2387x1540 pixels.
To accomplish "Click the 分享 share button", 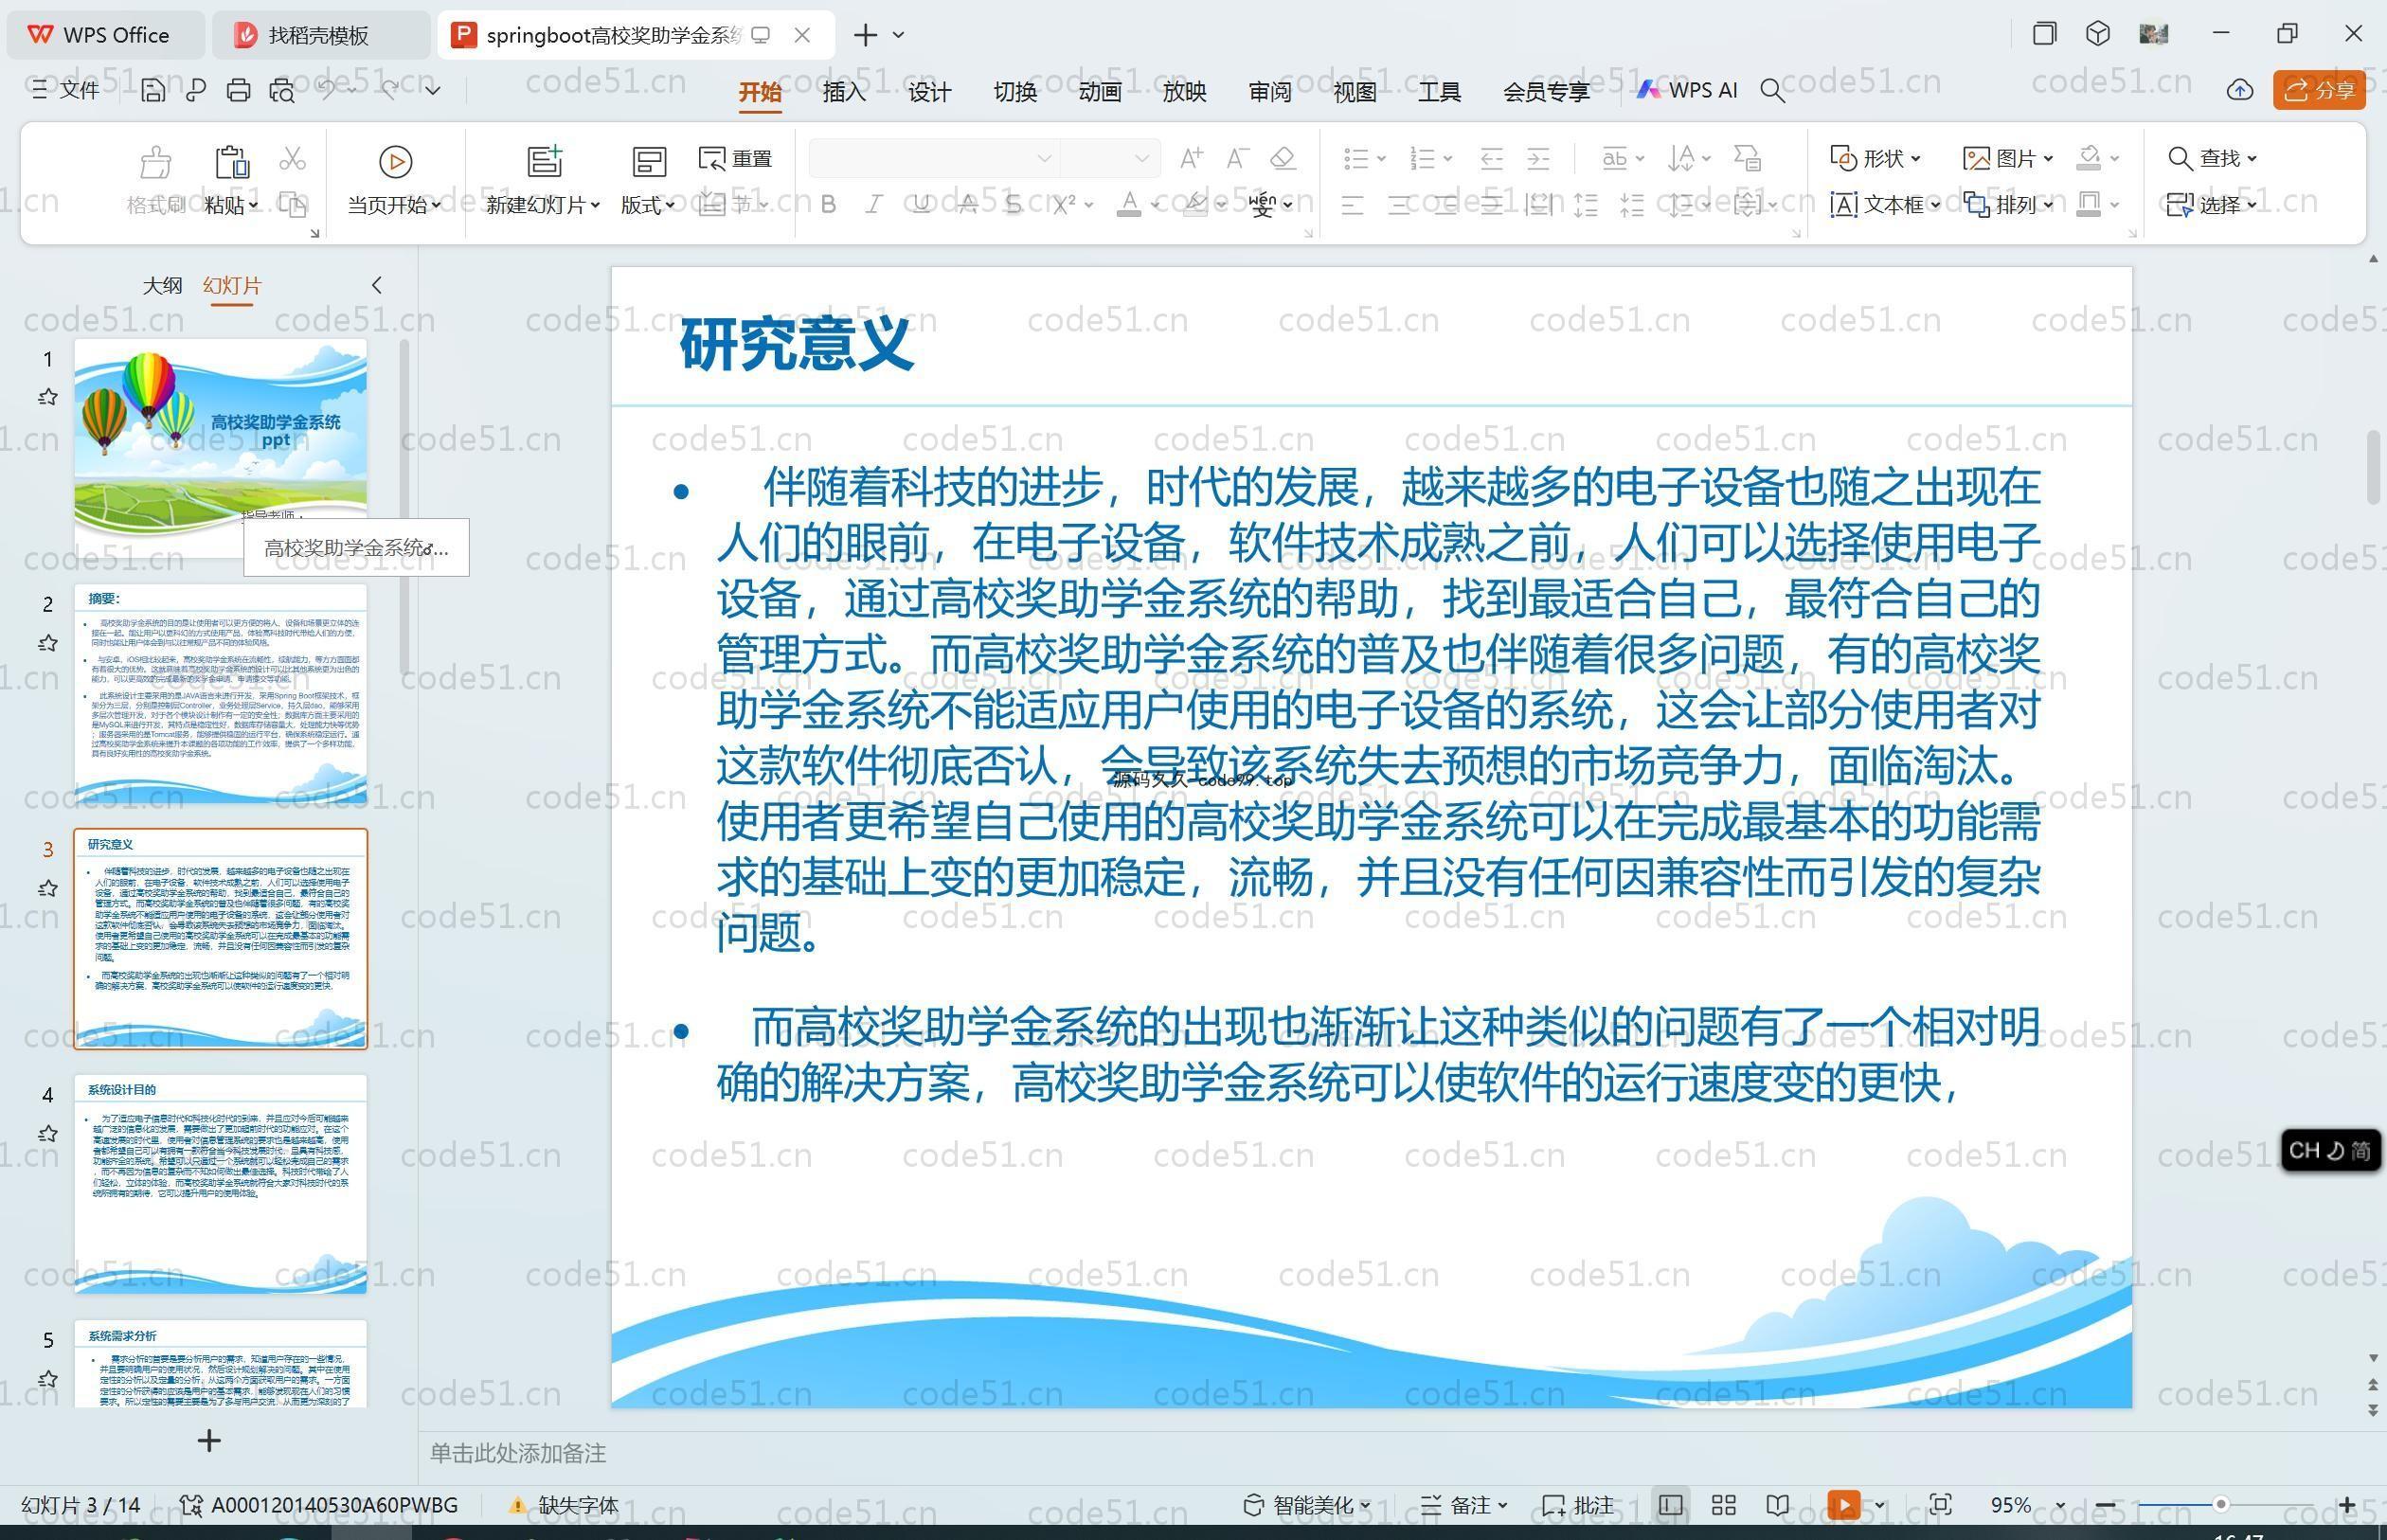I will pos(2320,90).
